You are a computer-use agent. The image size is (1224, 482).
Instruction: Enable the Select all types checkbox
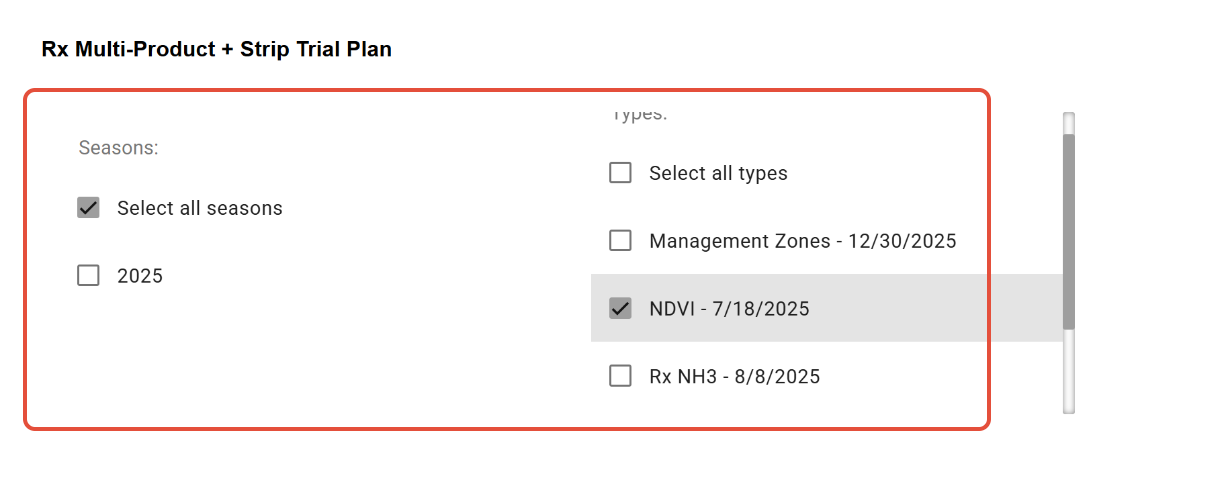coord(621,173)
